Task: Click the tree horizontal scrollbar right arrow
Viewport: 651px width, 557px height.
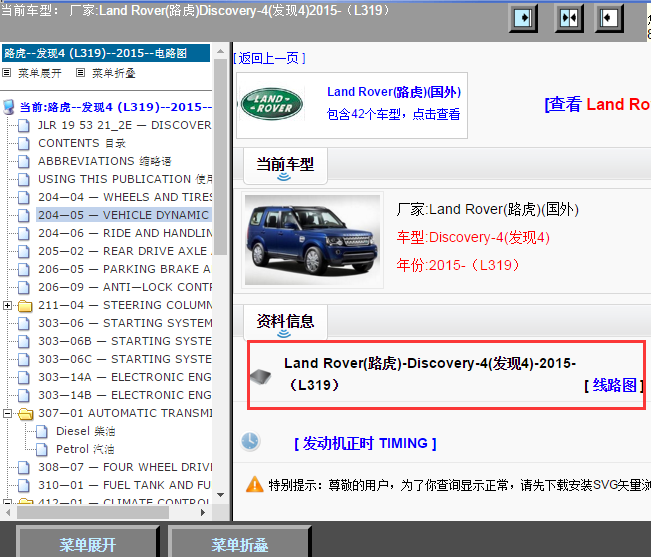Action: pyautogui.click(x=203, y=513)
